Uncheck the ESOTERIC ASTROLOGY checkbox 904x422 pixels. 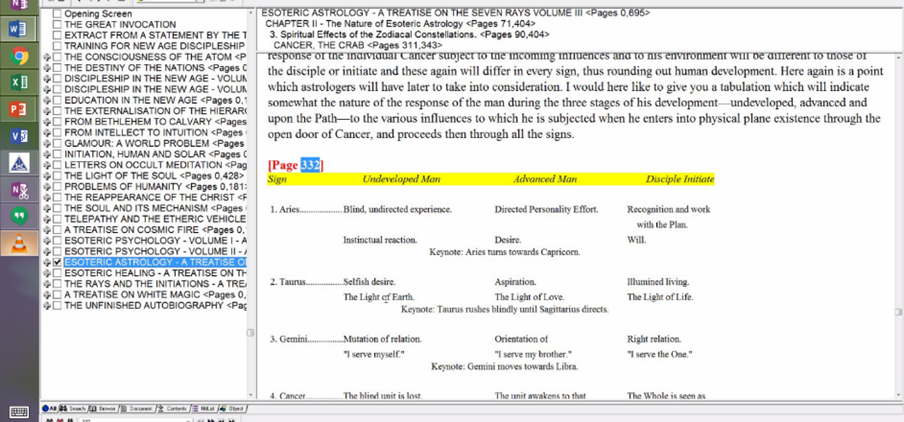point(57,262)
